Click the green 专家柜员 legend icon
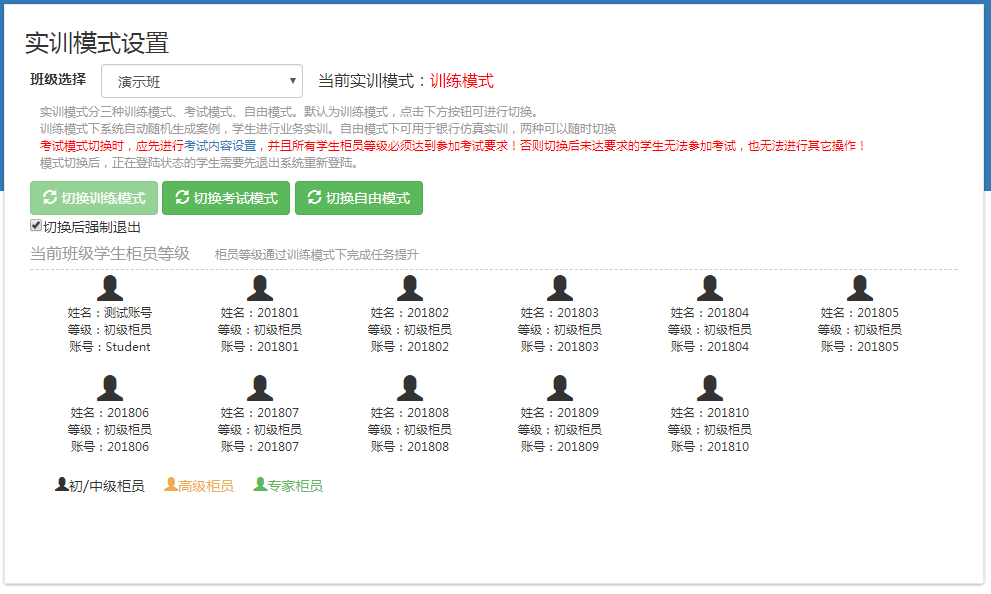The width and height of the screenshot is (991, 594). 260,485
